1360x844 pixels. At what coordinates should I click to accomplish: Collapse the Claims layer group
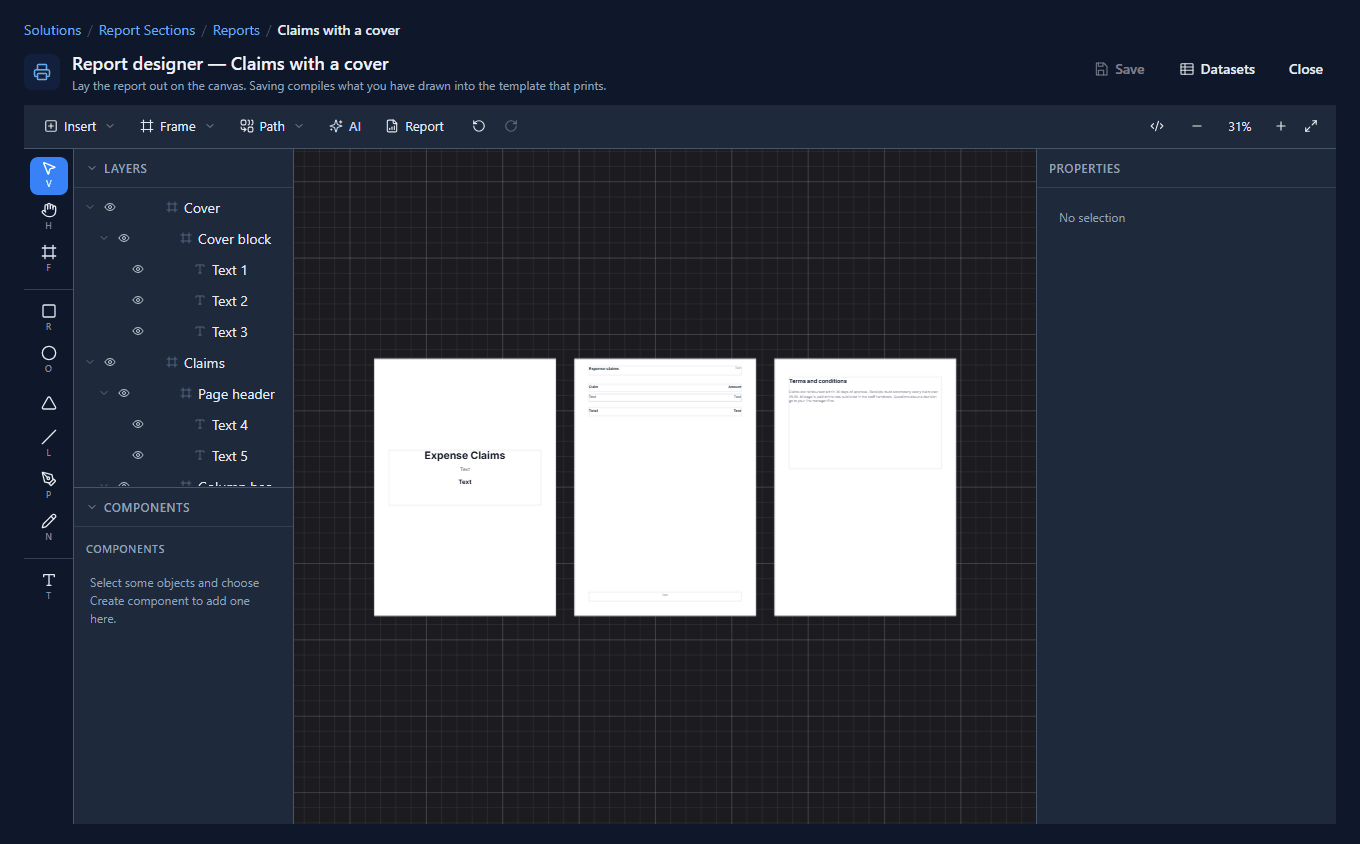pos(90,363)
